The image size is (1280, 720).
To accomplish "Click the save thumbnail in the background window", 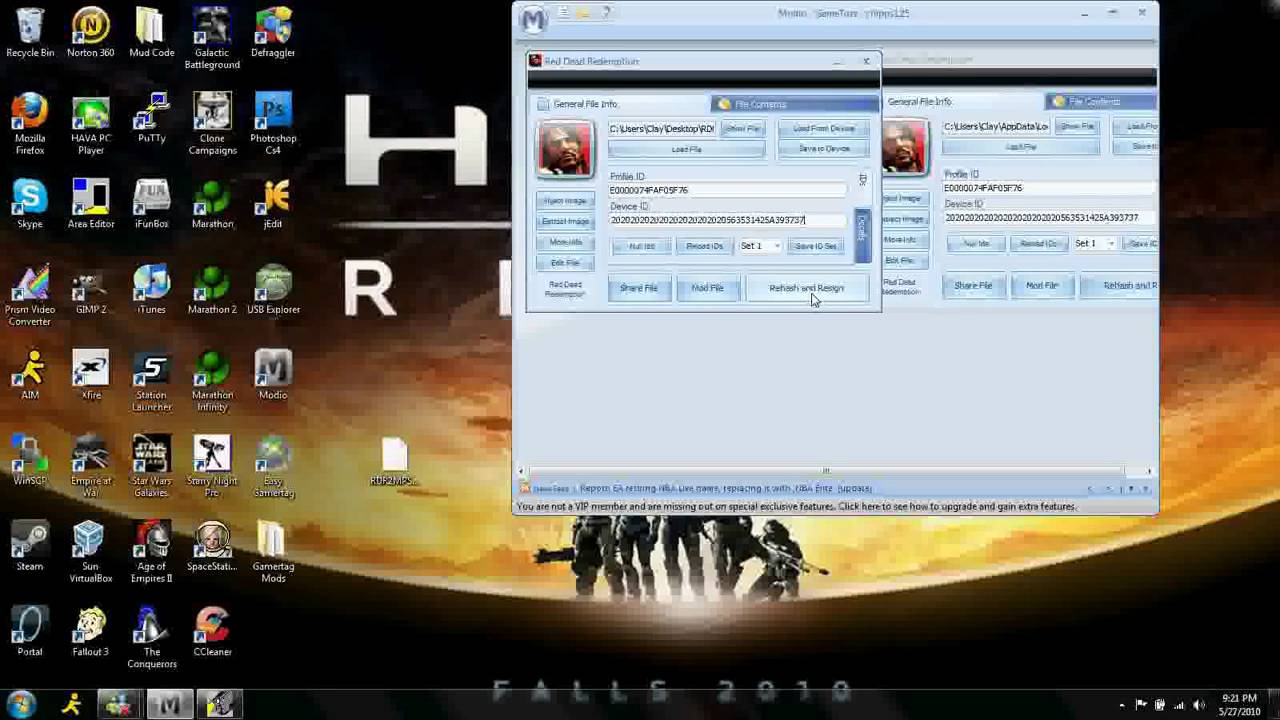I will [x=905, y=146].
